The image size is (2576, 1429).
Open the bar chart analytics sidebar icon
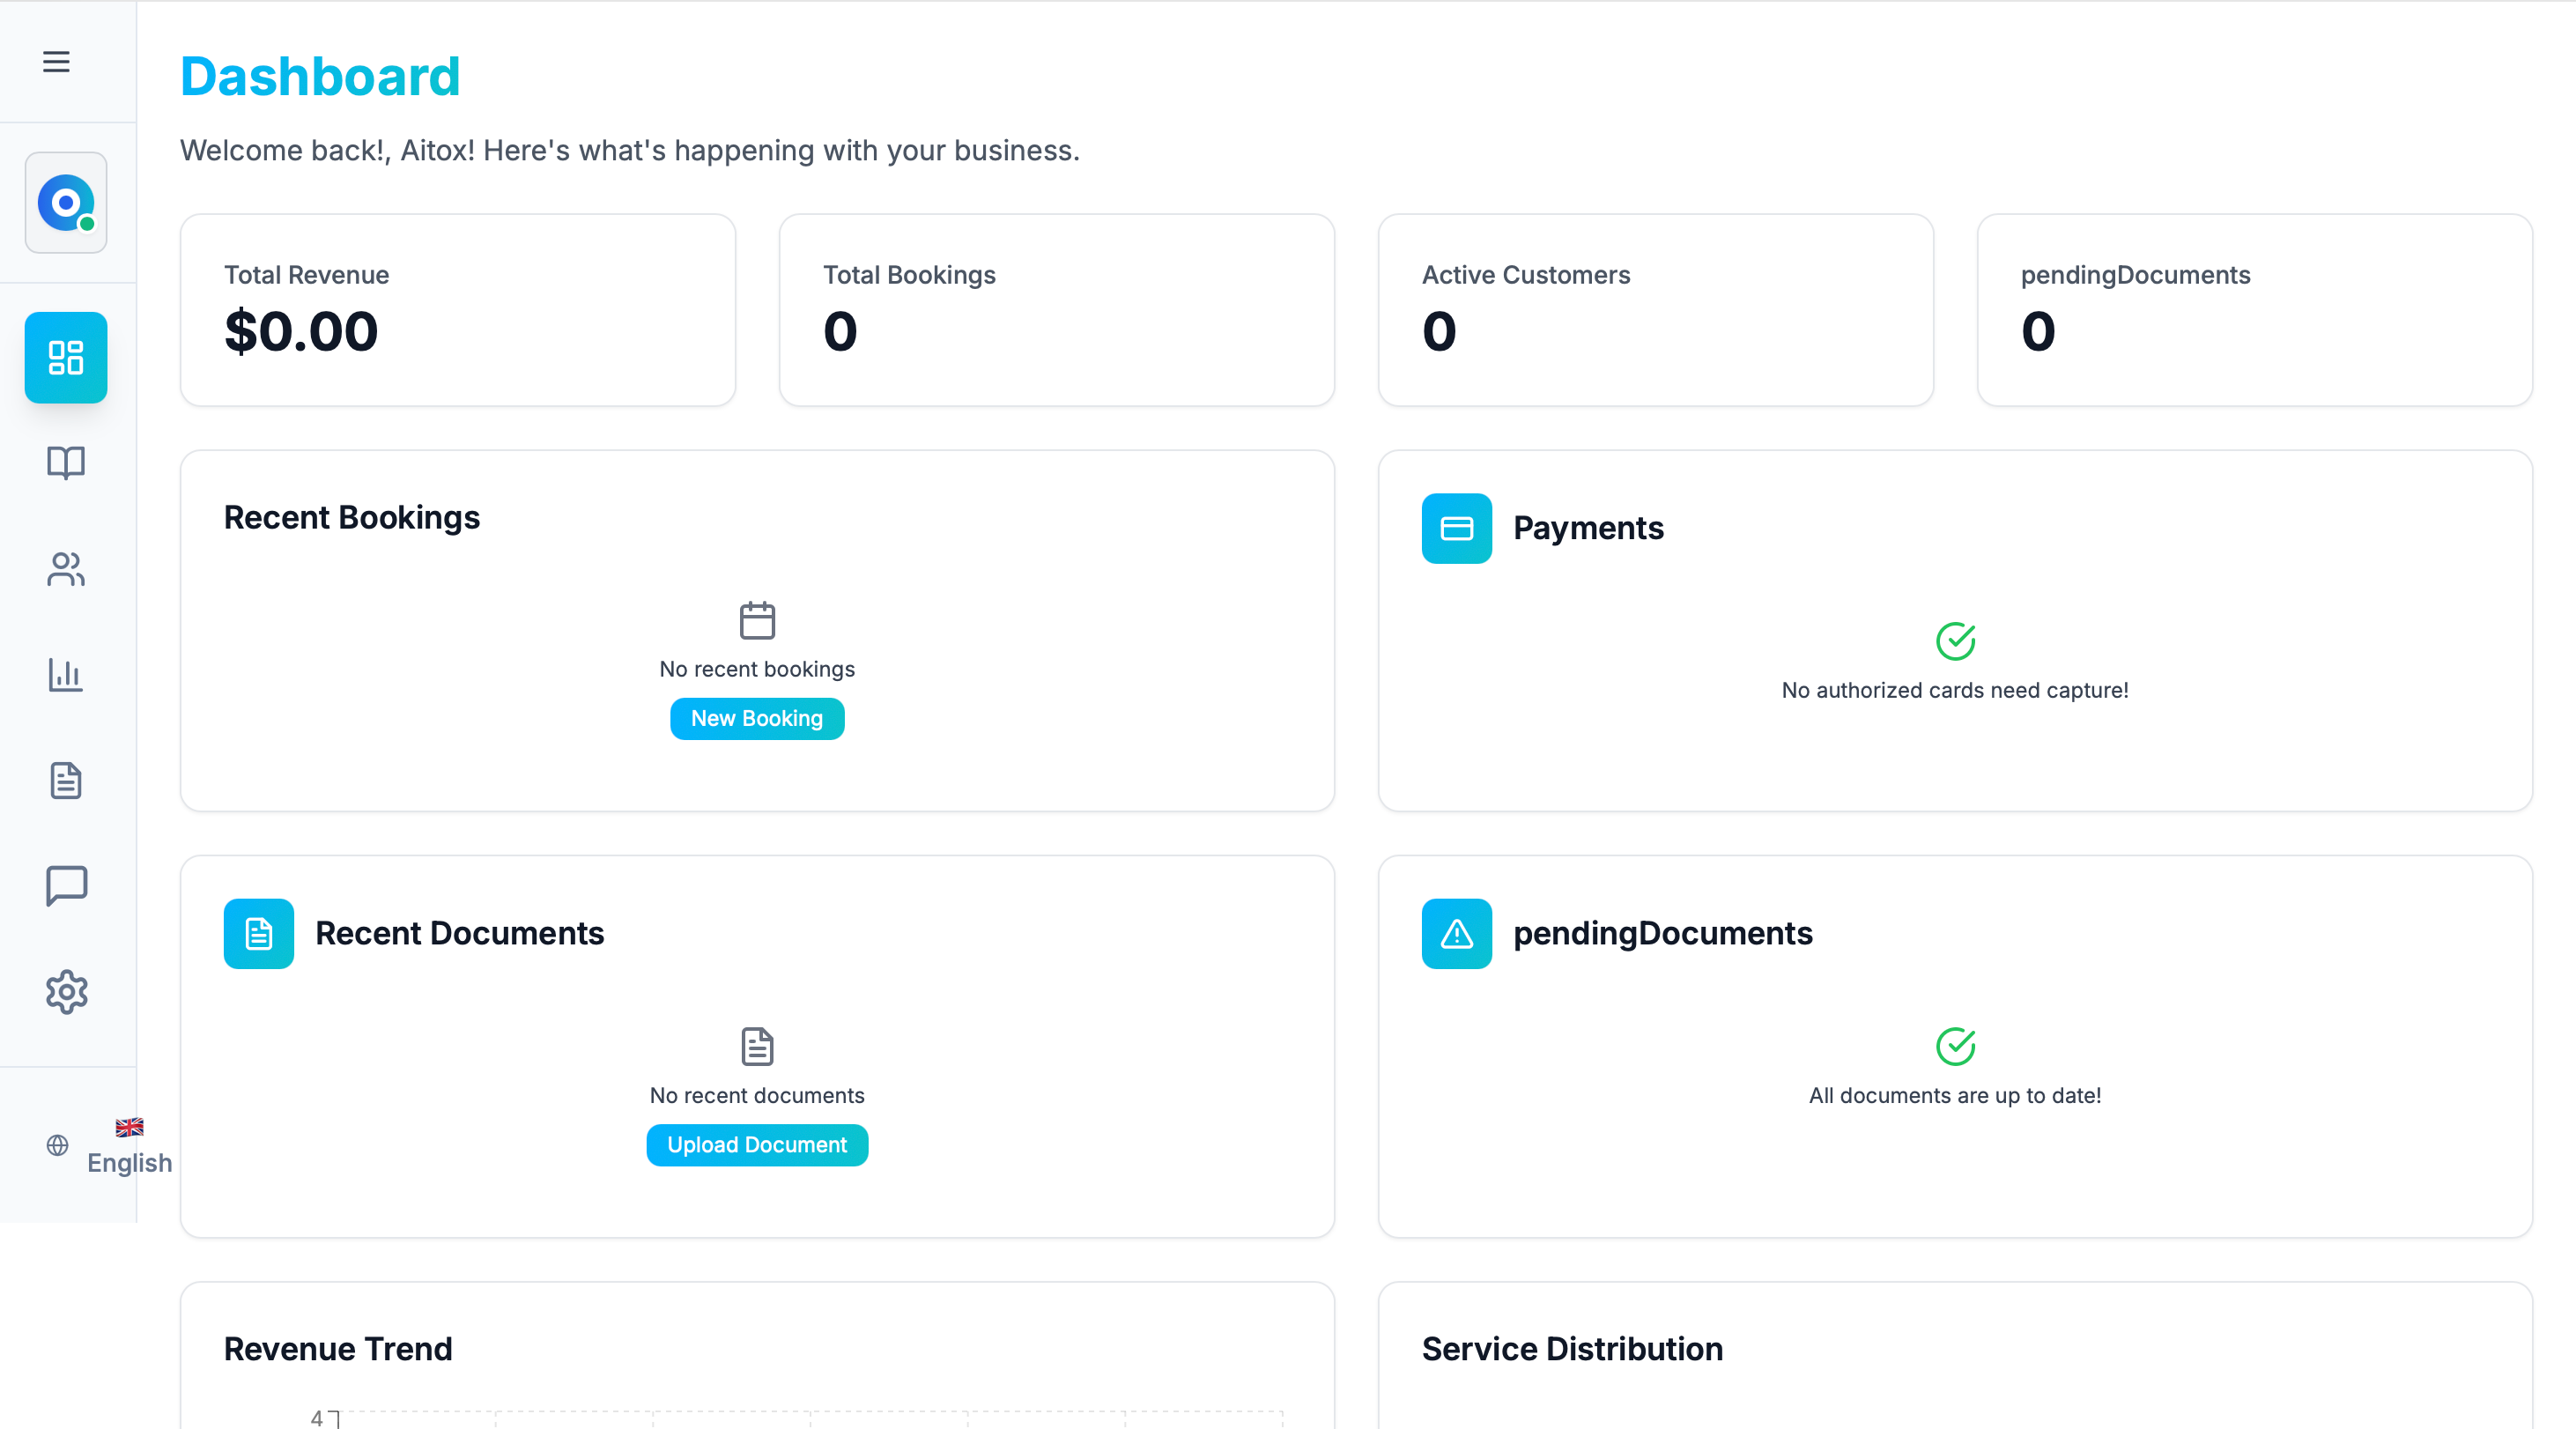[x=66, y=675]
